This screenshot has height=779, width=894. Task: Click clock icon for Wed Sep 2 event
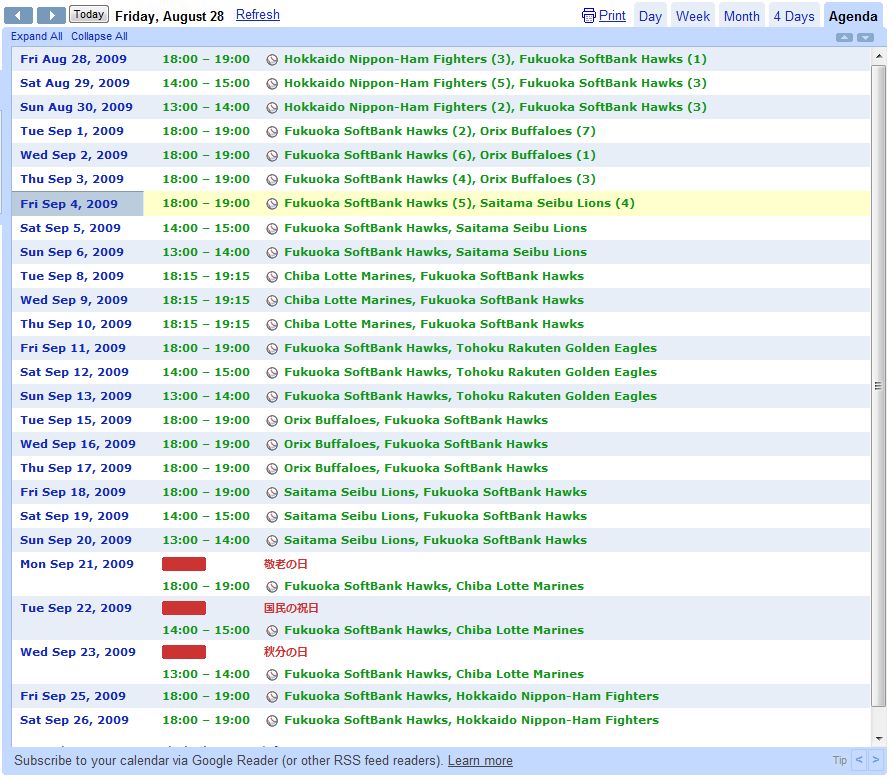(273, 155)
